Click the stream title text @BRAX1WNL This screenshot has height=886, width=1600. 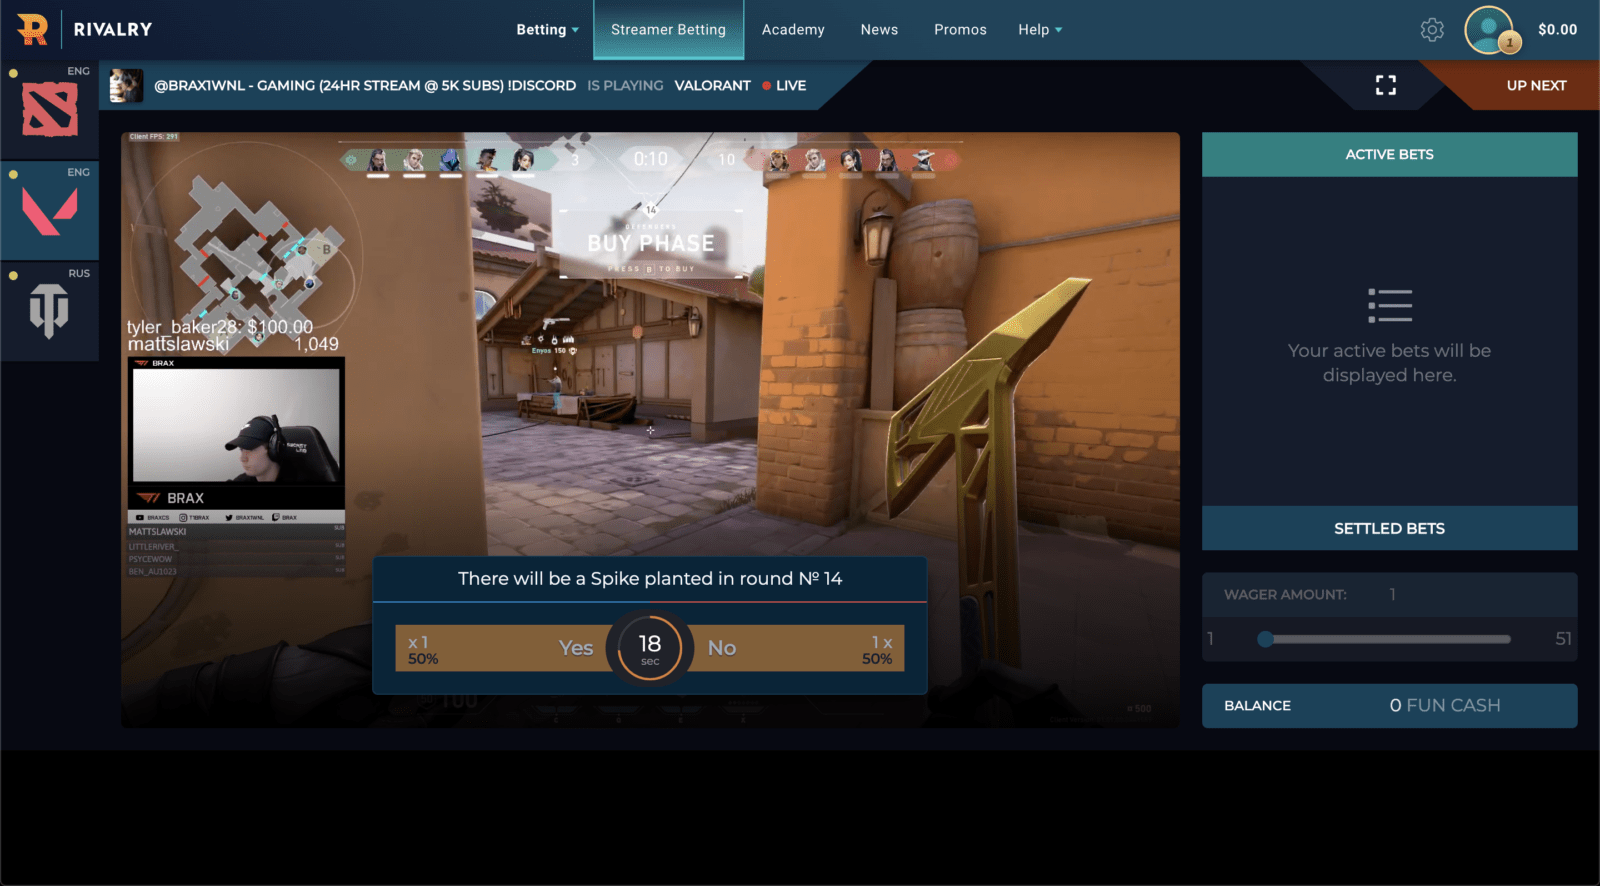[365, 85]
